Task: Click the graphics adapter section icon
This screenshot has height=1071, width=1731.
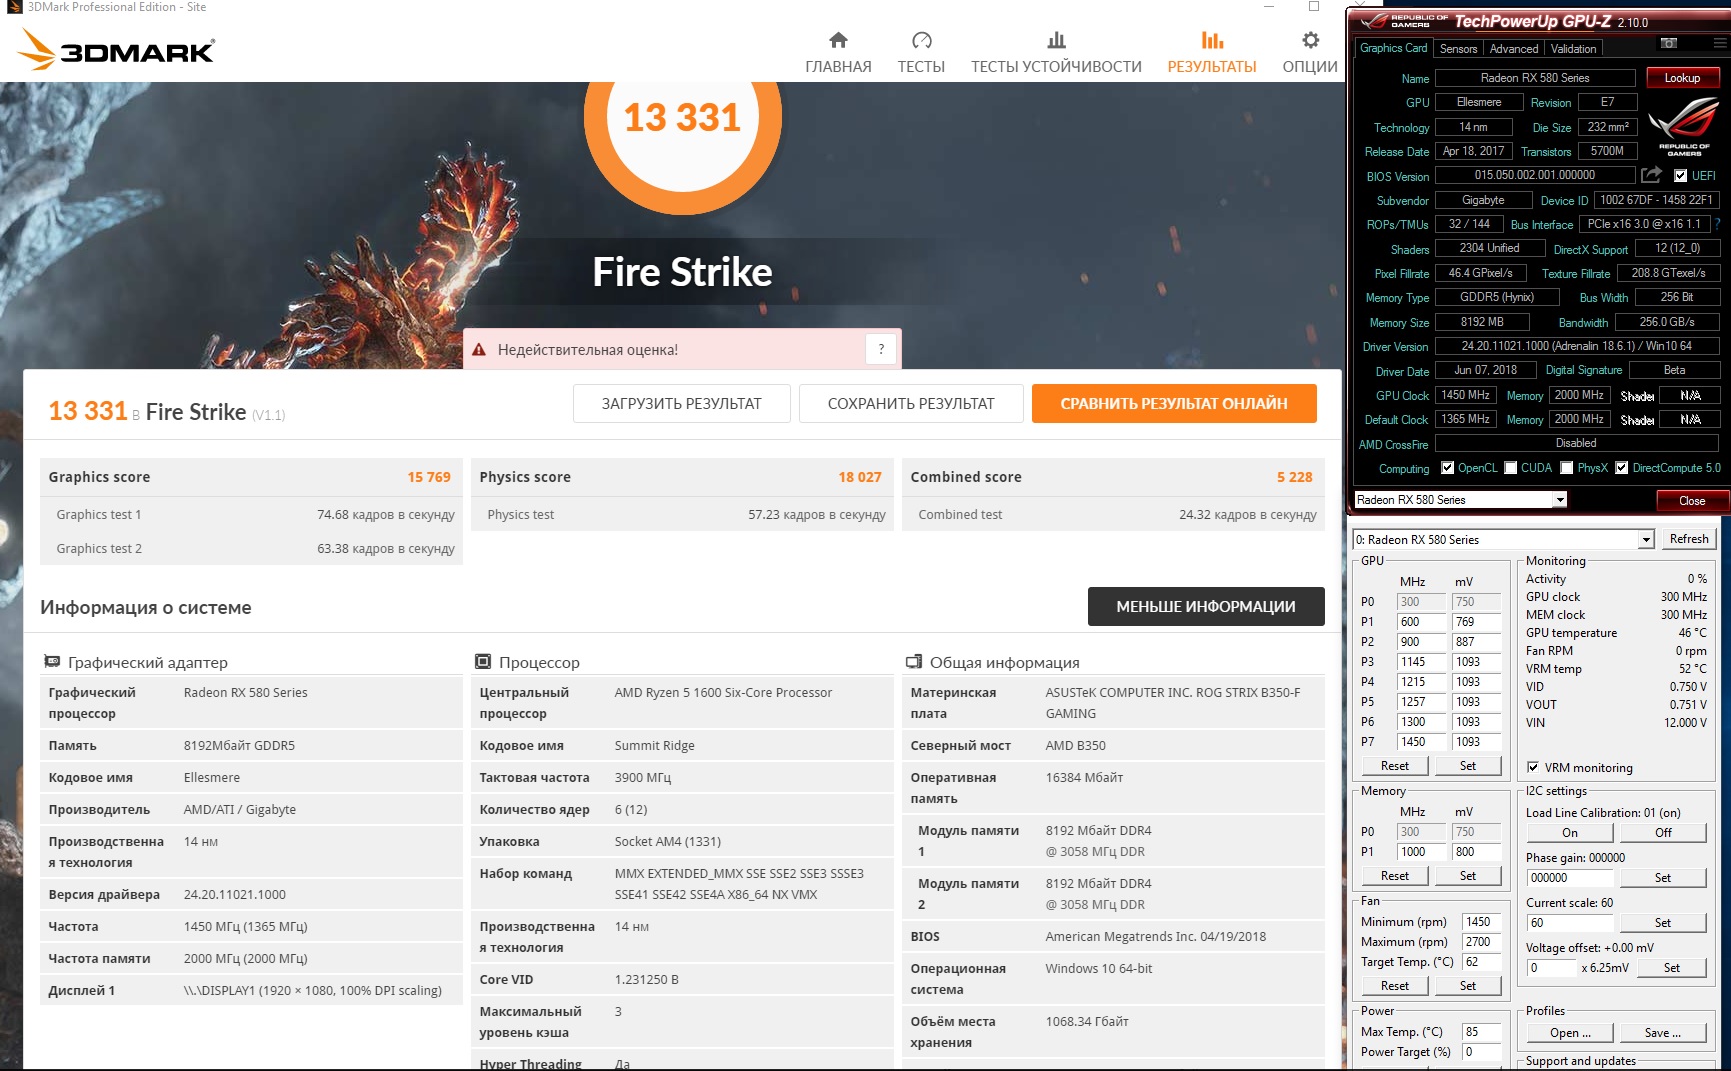Action: (x=52, y=661)
